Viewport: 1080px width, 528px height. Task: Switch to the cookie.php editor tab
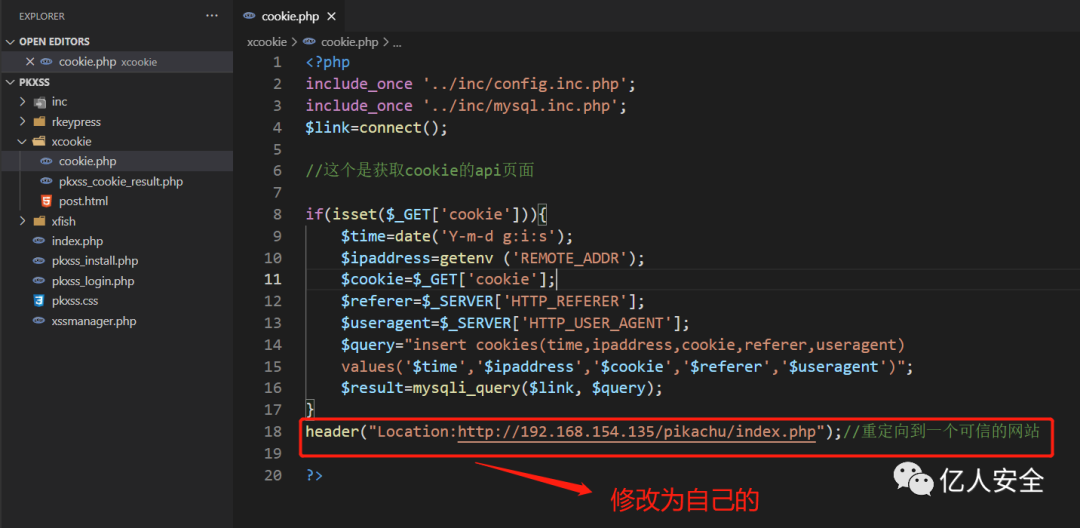(289, 16)
